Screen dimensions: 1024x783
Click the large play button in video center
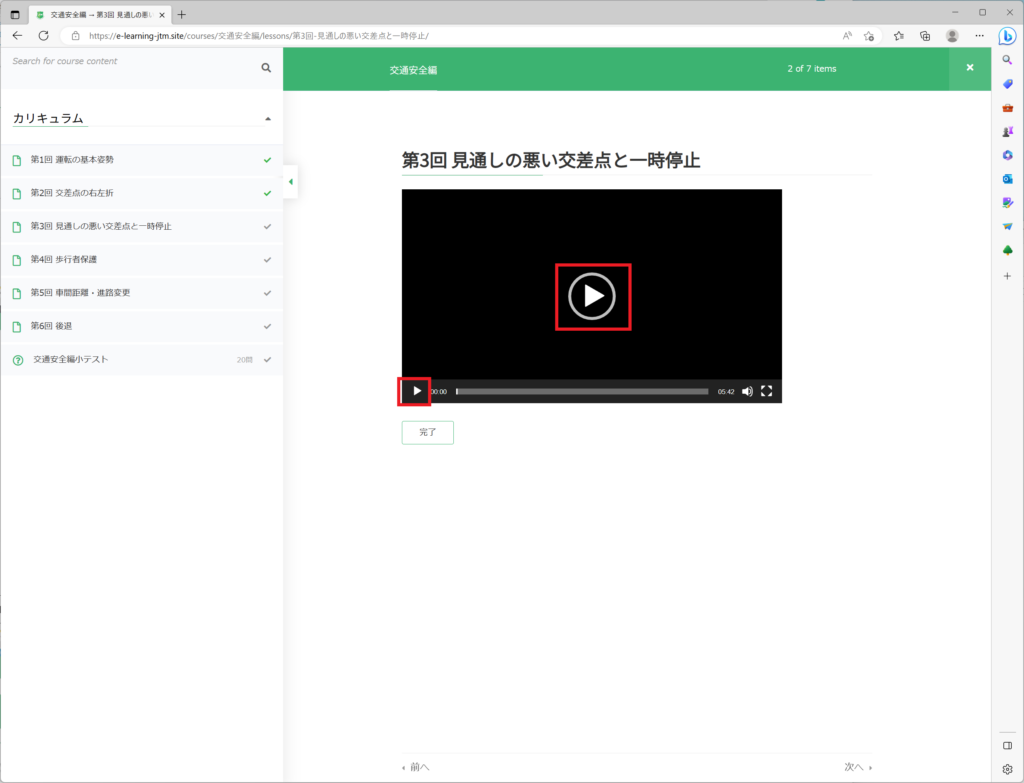click(x=592, y=296)
